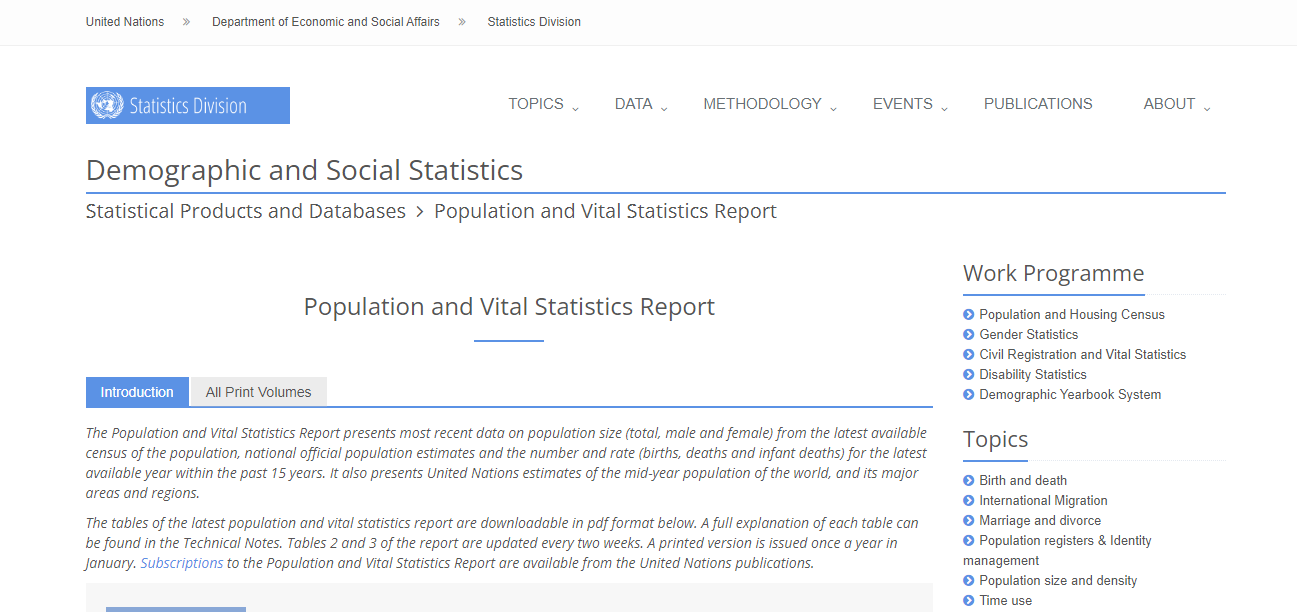Viewport: 1297px width, 612px height.
Task: Open Department of Economic and Social Affairs link
Action: (326, 22)
